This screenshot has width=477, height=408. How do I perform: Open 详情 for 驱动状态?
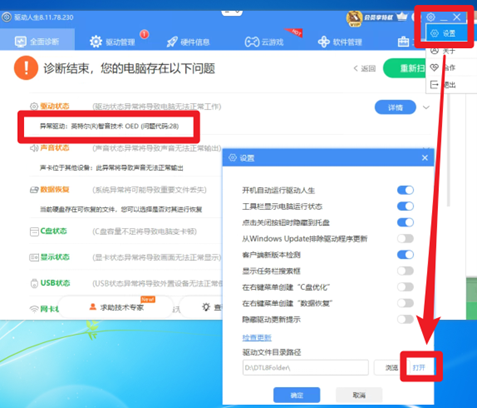coord(395,107)
